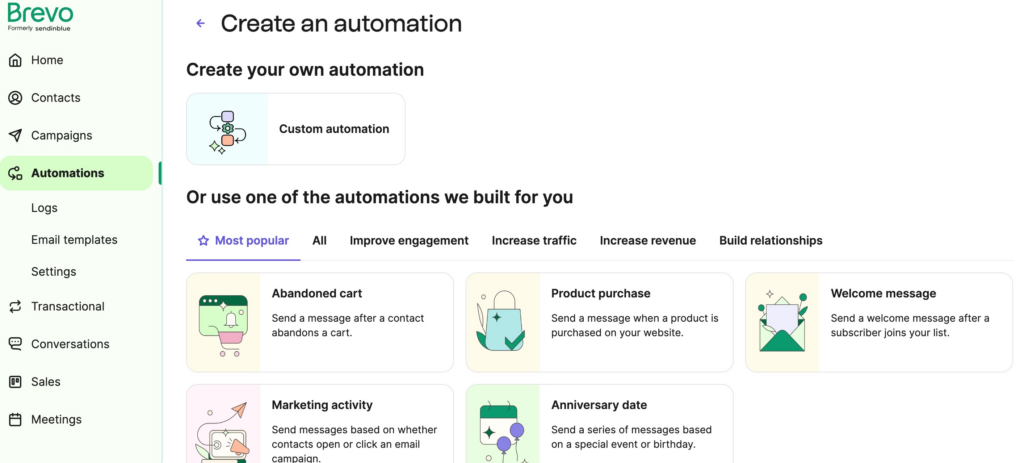Image resolution: width=1024 pixels, height=463 pixels.
Task: Switch to the All tab
Action: point(319,241)
